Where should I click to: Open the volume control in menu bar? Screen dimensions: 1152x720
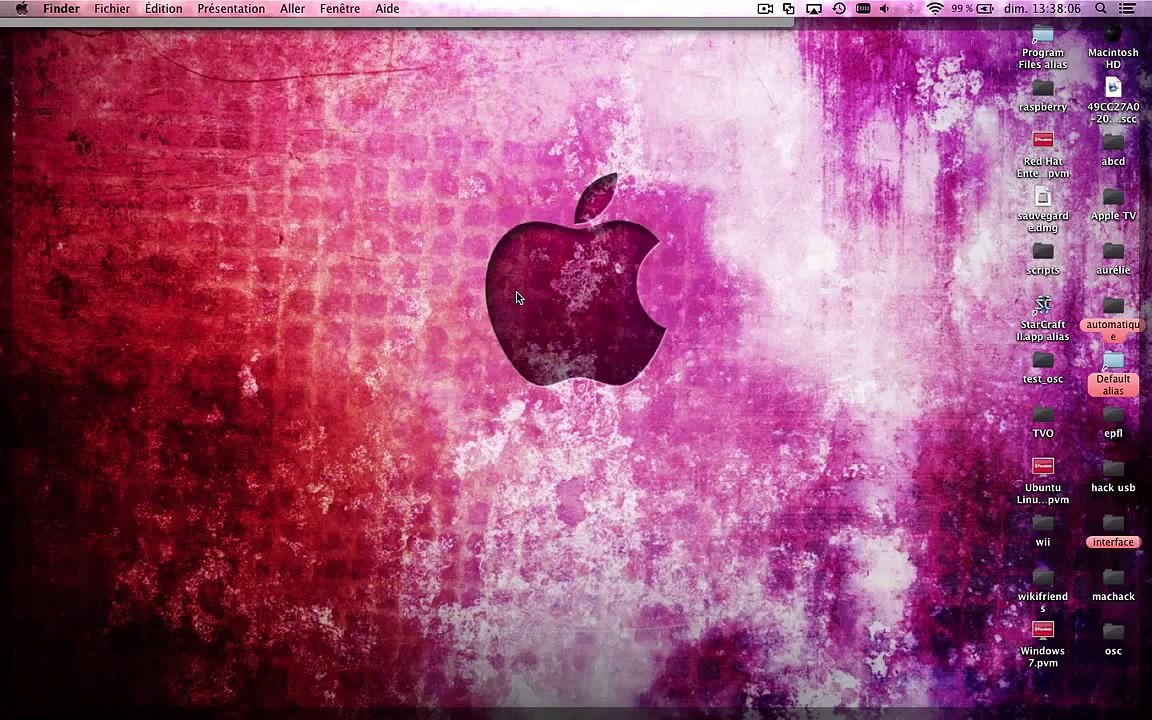click(x=885, y=9)
